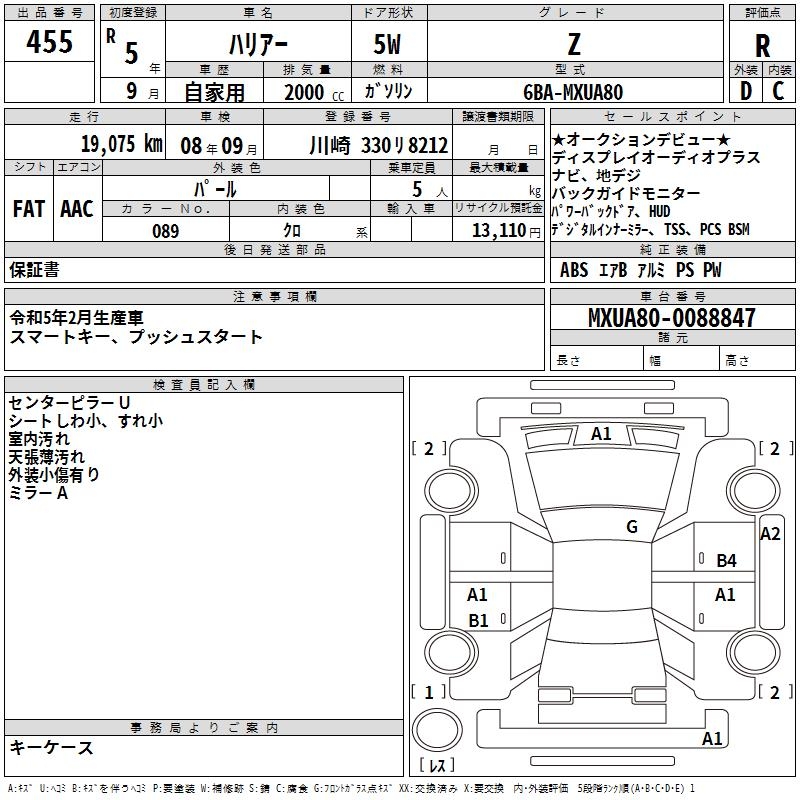The width and height of the screenshot is (800, 800).
Task: Select the [レス] spare tire label
Action: [x=438, y=767]
